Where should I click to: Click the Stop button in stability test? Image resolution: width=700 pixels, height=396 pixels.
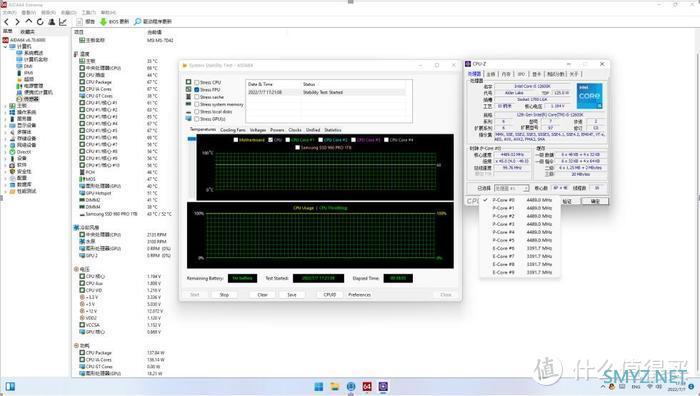(x=224, y=295)
